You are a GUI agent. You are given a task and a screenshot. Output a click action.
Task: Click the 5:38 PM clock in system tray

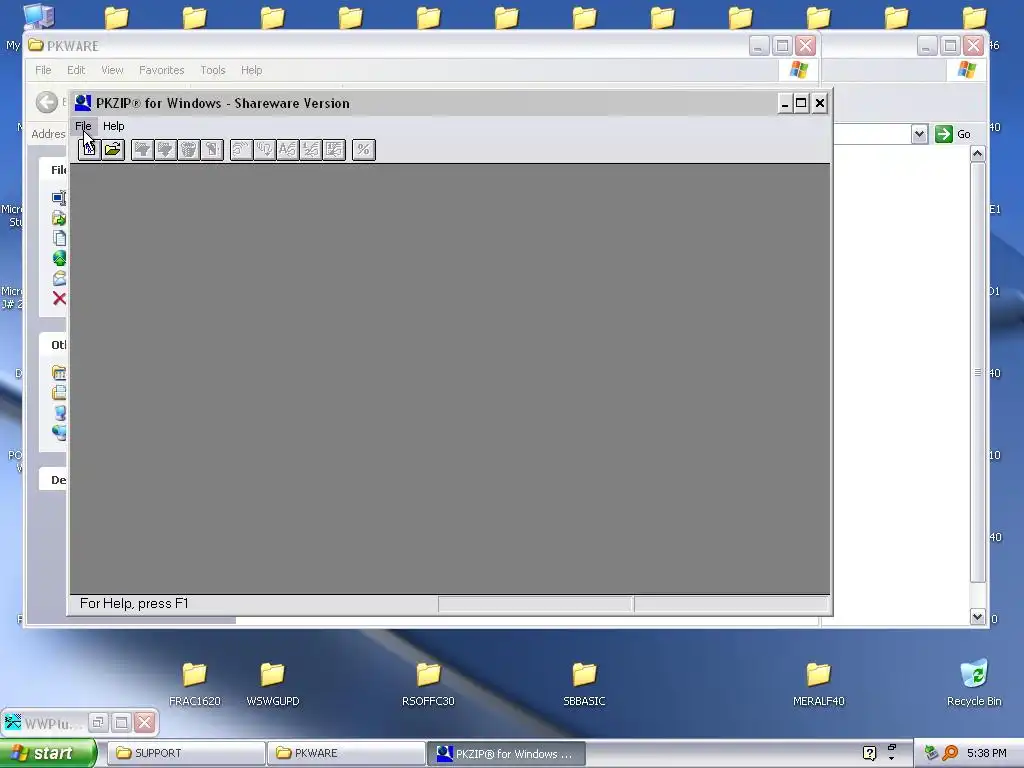pos(987,753)
